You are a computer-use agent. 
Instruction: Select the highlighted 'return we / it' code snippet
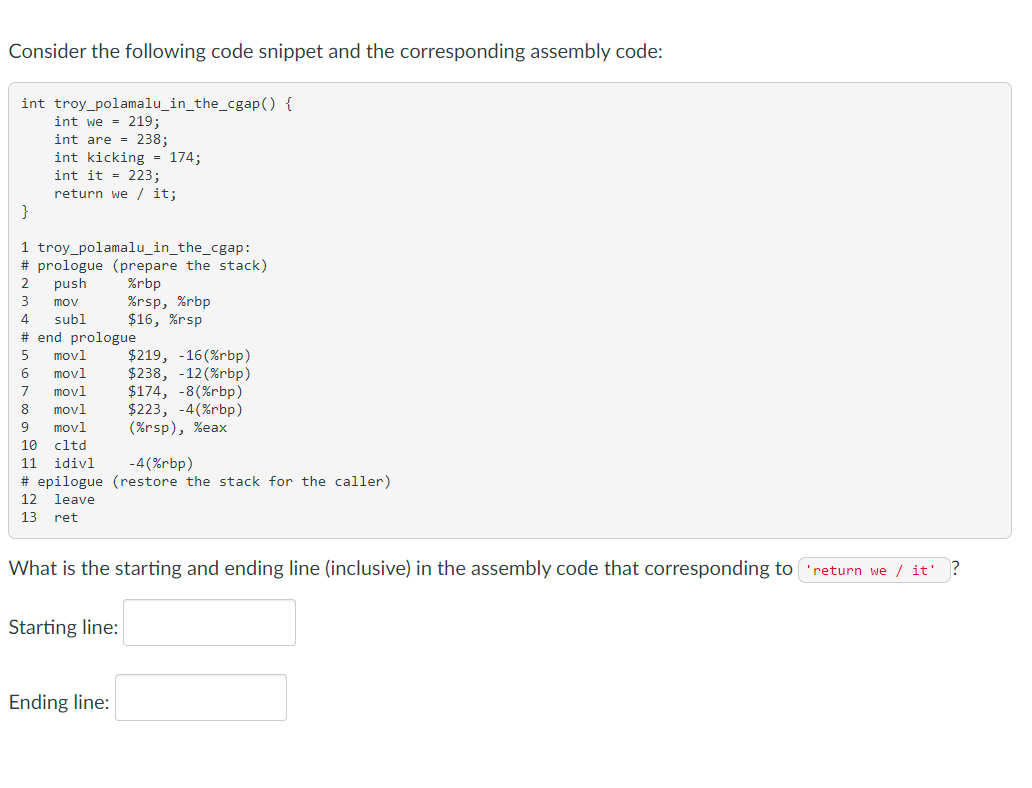tap(874, 570)
